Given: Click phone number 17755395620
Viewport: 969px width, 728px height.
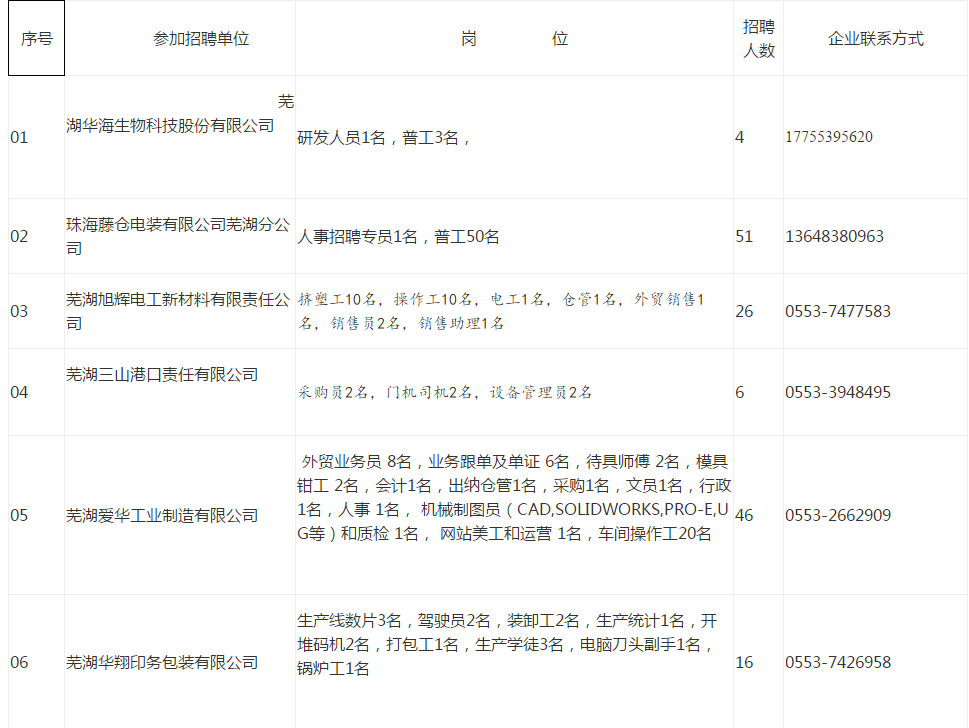Looking at the screenshot, I should click(x=829, y=137).
